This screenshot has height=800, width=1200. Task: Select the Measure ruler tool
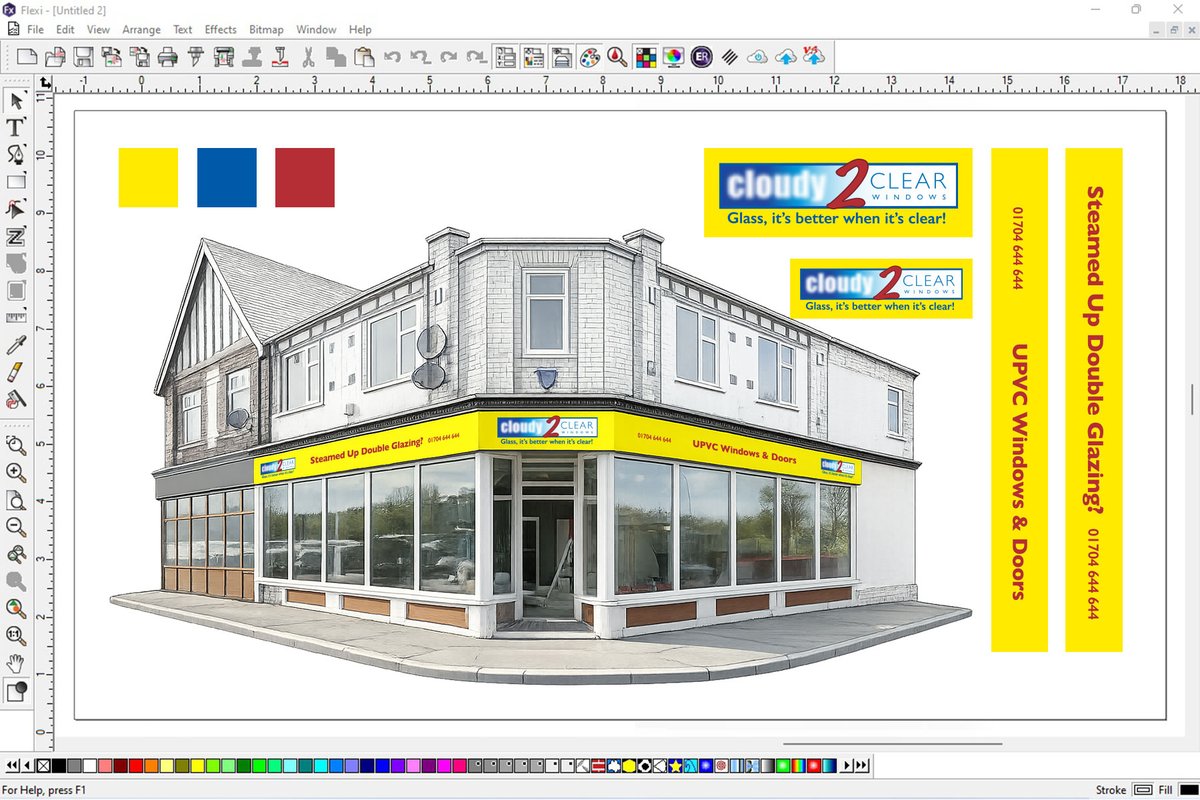[x=16, y=318]
